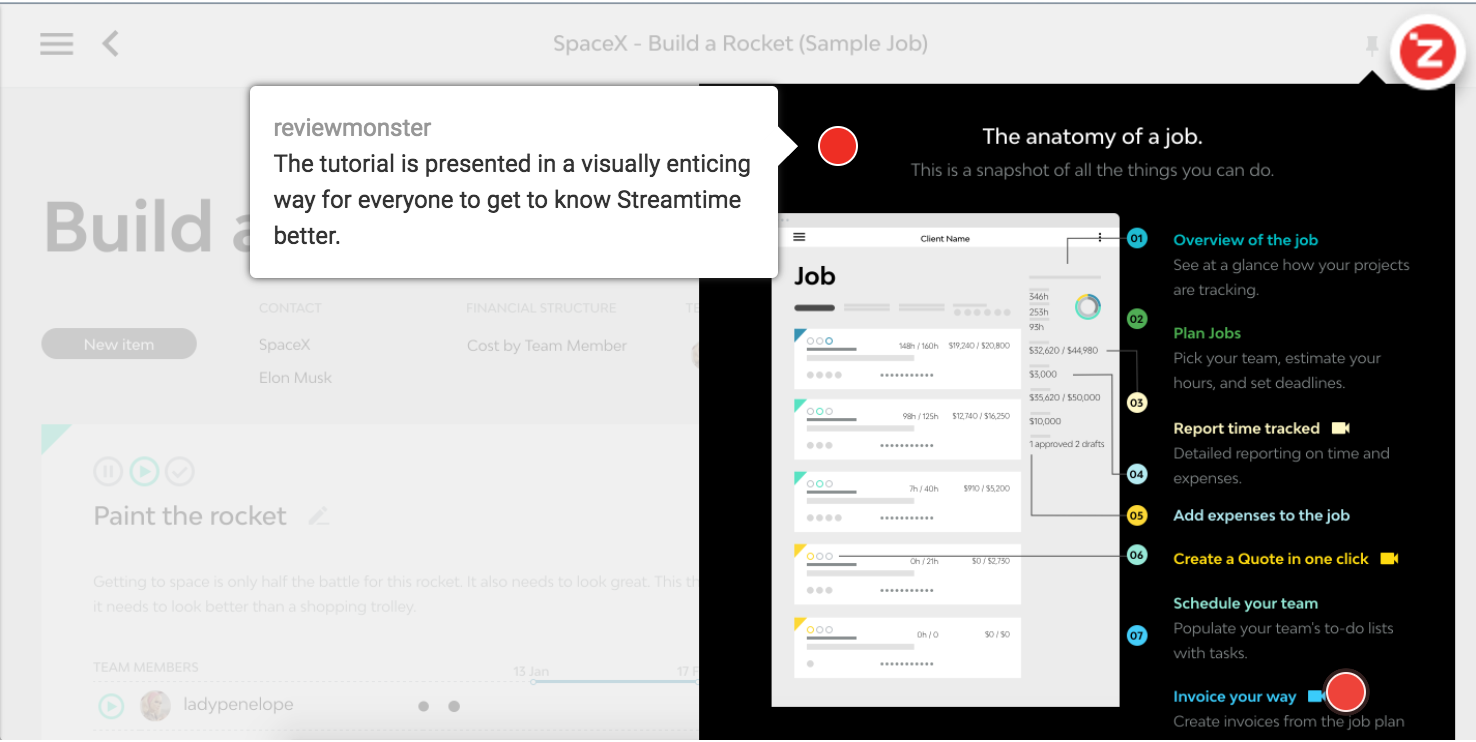Open Schedule your team link
The height and width of the screenshot is (742, 1476).
(1245, 603)
